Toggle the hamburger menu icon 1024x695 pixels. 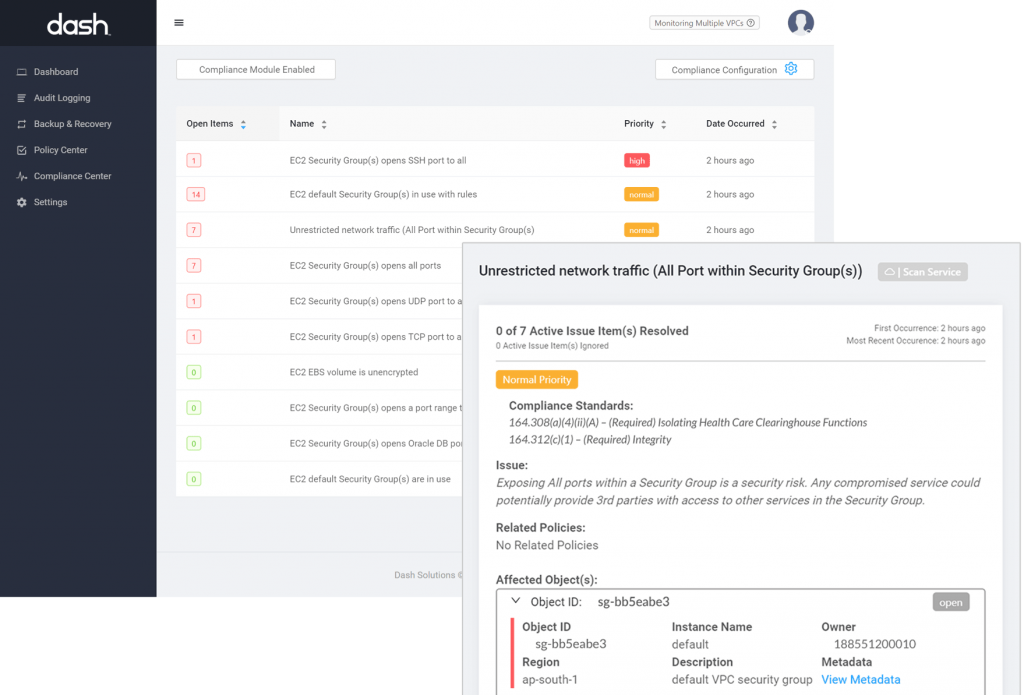179,23
